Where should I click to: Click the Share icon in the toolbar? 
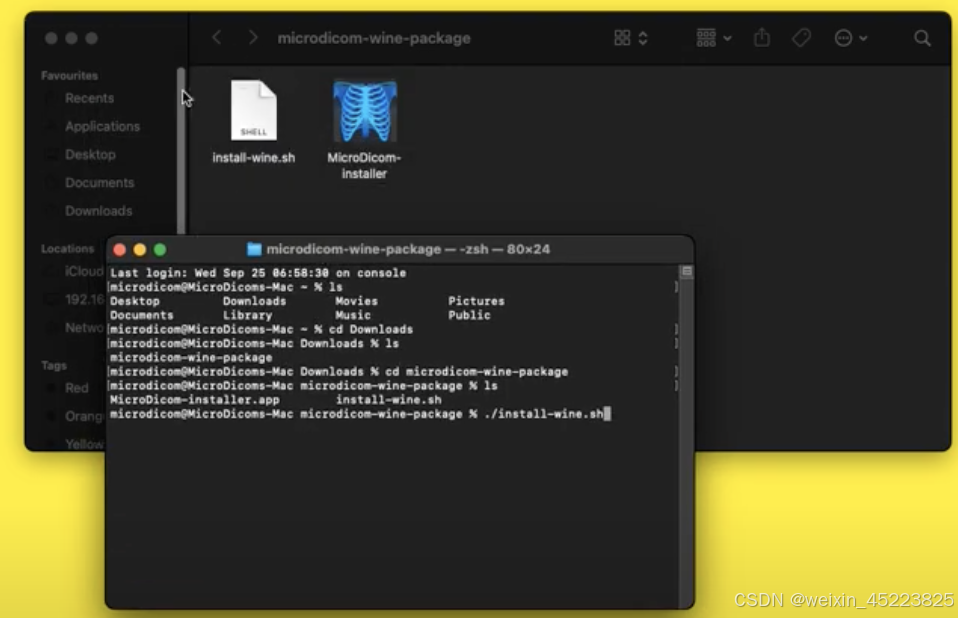coord(762,37)
